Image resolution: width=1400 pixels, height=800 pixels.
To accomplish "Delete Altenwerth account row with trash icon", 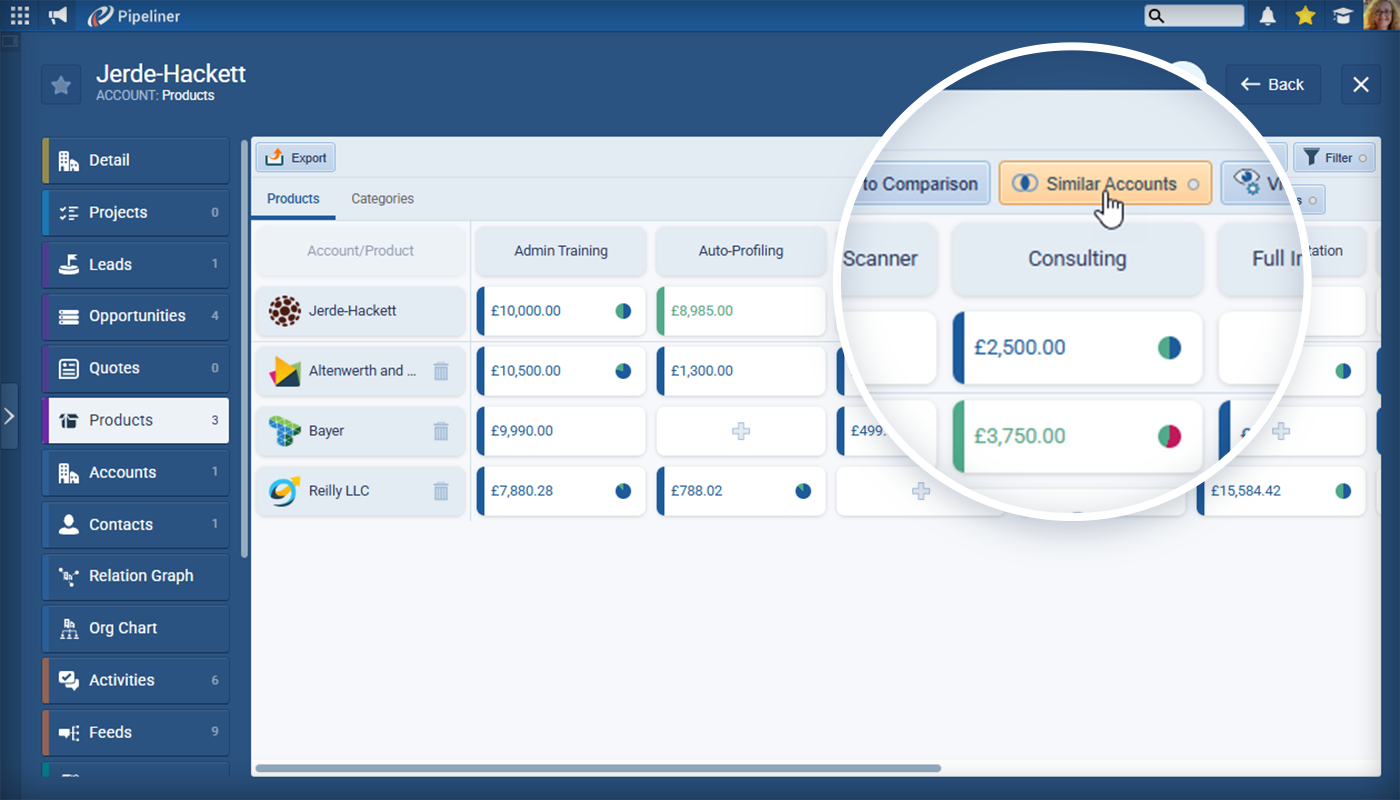I will (x=441, y=371).
